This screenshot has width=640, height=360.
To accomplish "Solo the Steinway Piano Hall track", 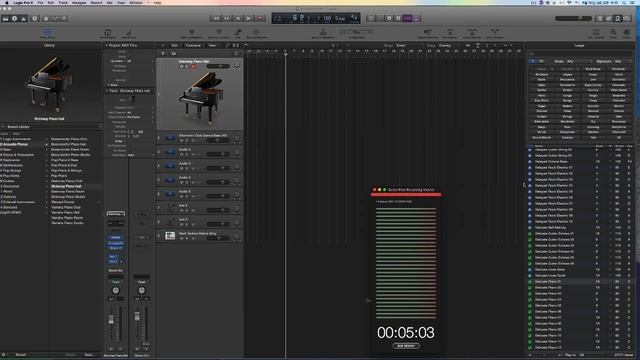I will [187, 66].
